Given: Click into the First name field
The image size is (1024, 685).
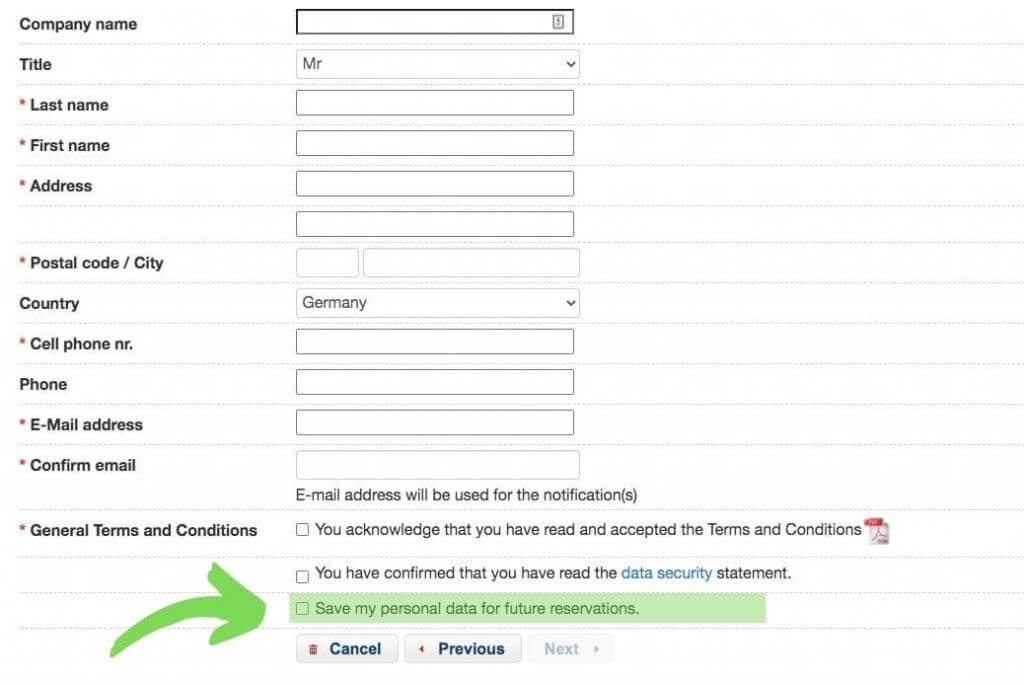Looking at the screenshot, I should pos(435,144).
